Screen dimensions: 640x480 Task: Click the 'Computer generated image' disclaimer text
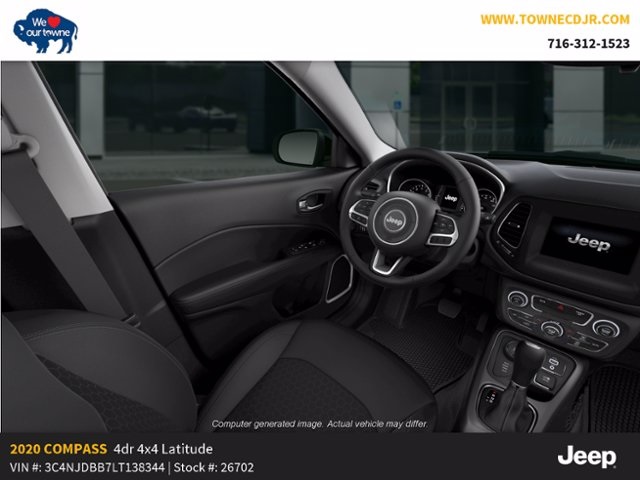coord(320,424)
